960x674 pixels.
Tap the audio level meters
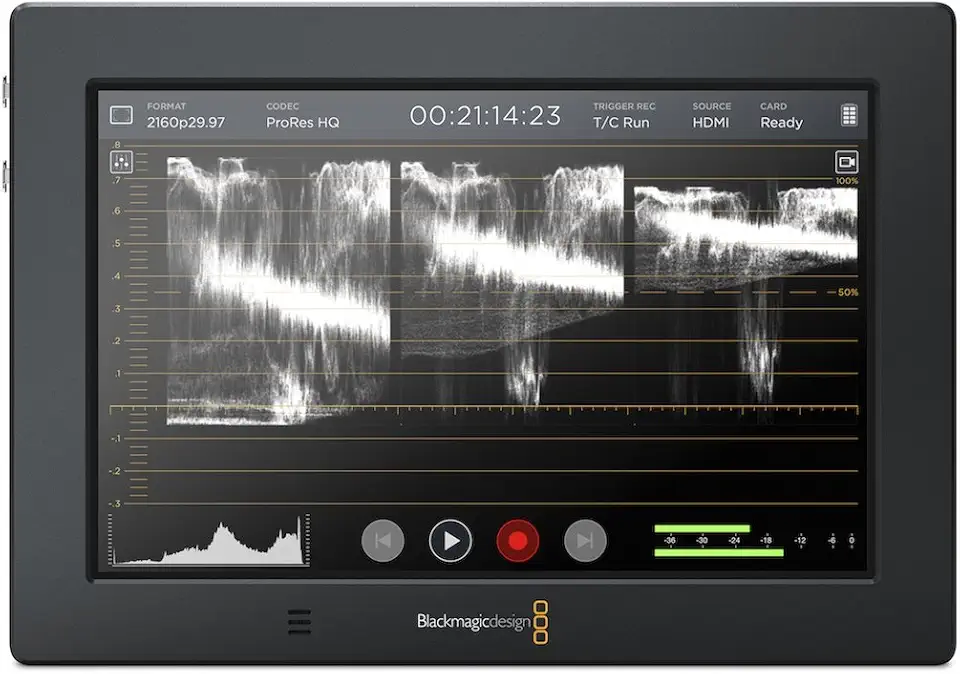point(754,541)
